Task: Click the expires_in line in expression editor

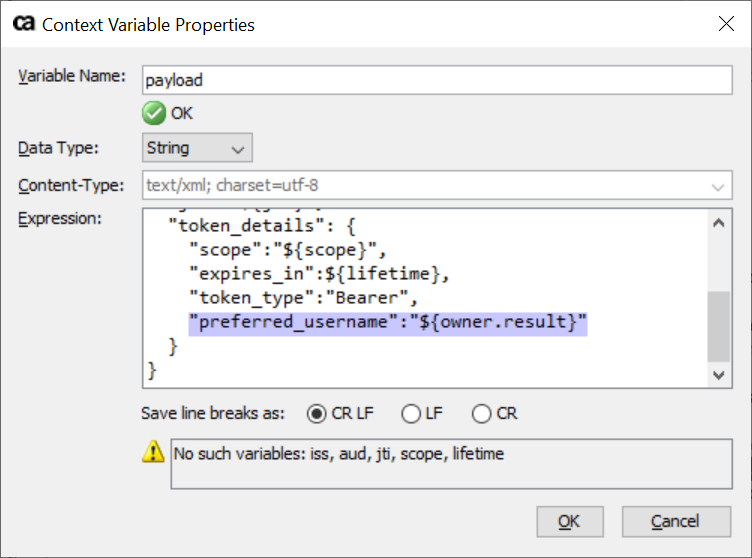Action: 320,274
